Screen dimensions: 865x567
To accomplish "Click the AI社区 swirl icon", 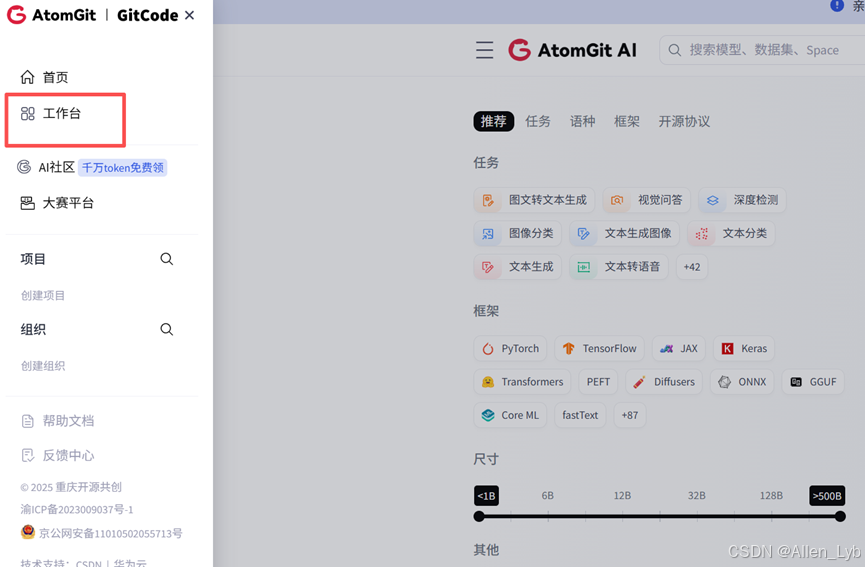I will [24, 167].
